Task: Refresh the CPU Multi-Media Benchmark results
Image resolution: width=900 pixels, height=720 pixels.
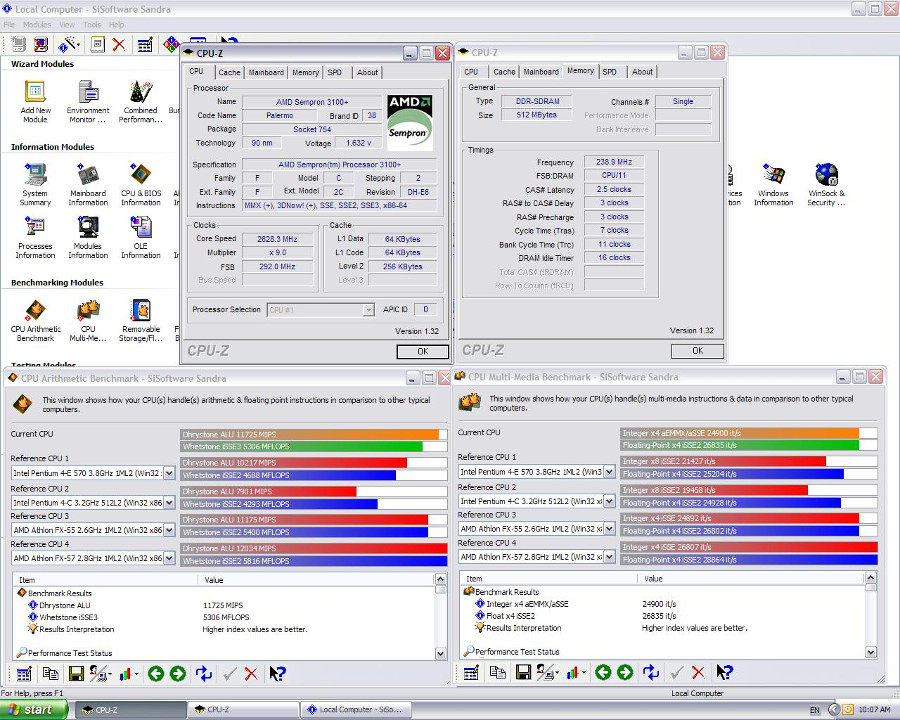Action: pyautogui.click(x=651, y=672)
